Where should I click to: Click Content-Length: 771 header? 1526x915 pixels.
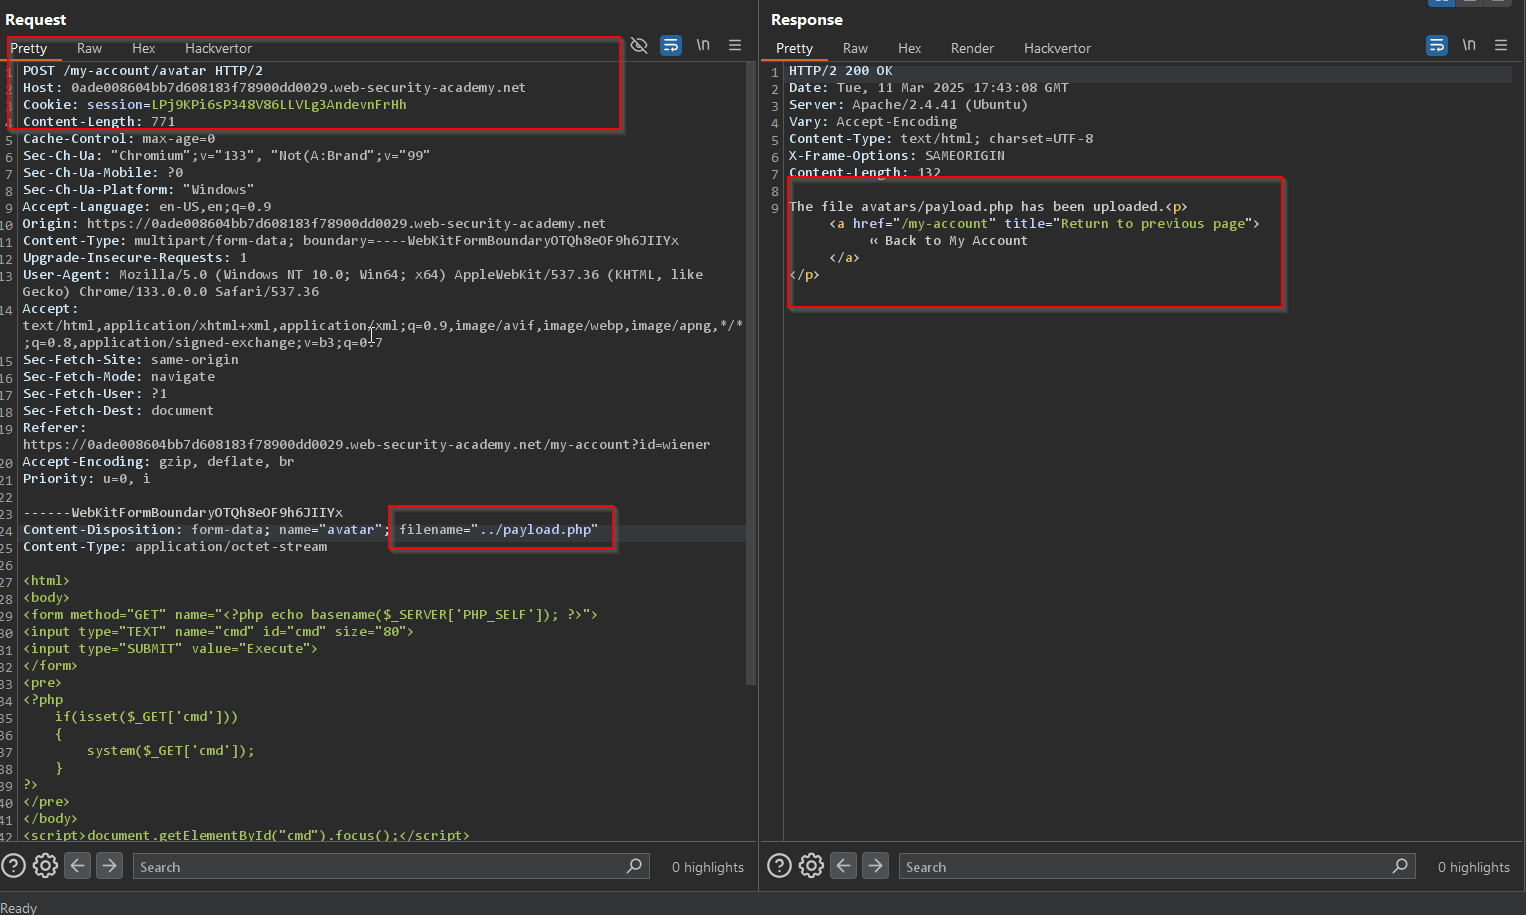point(99,122)
